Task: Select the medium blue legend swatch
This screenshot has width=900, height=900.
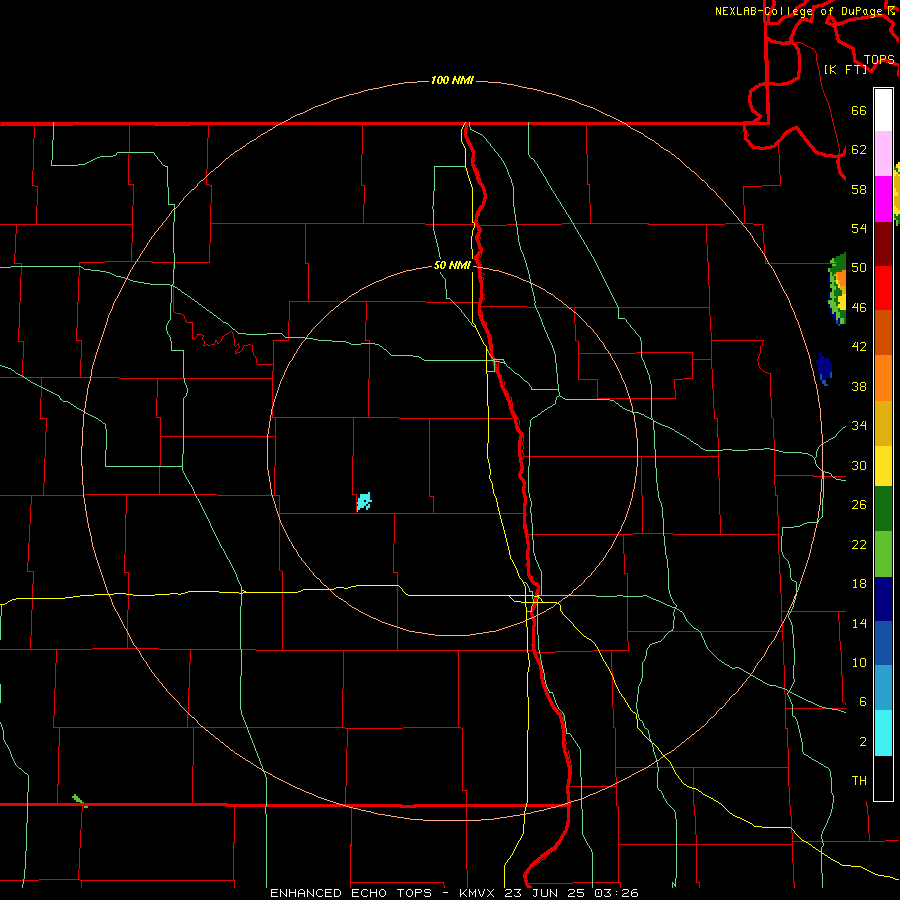Action: pyautogui.click(x=883, y=643)
